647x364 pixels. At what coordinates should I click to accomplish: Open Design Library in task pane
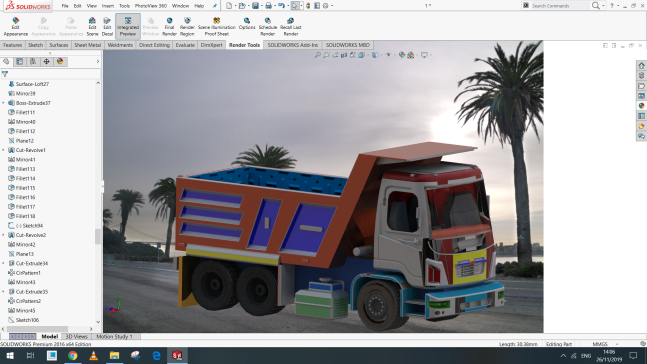[x=641, y=76]
